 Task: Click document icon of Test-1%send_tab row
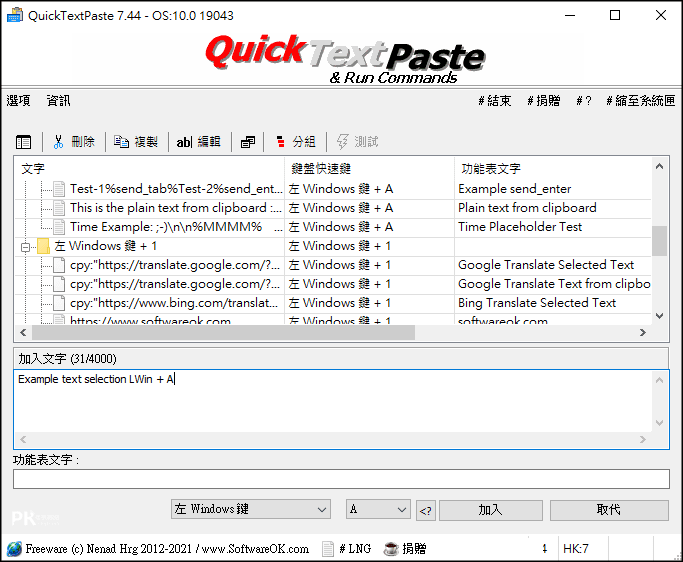point(59,189)
